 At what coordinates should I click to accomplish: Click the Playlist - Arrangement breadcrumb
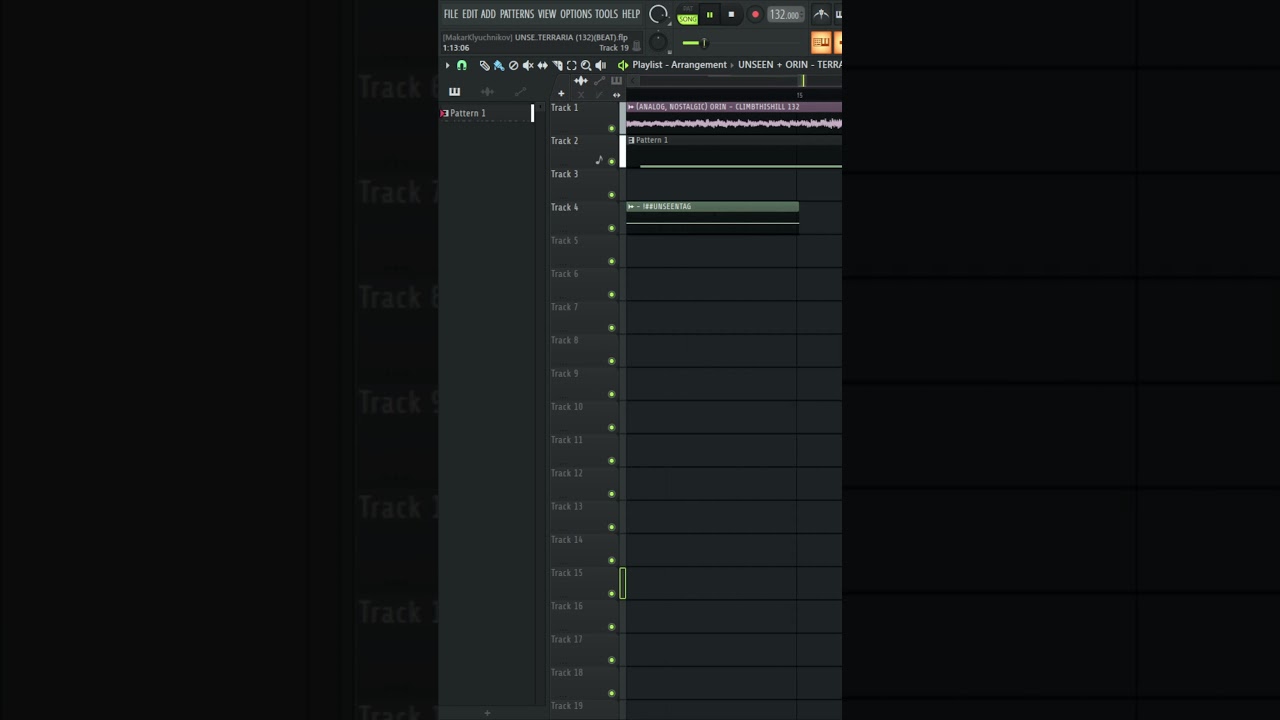680,65
